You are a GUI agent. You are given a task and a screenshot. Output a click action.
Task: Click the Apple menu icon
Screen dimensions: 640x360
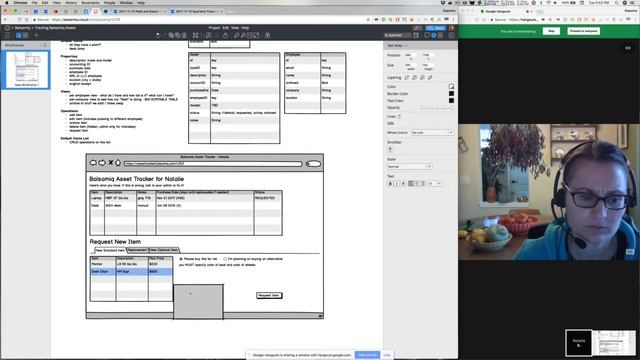tap(7, 2)
